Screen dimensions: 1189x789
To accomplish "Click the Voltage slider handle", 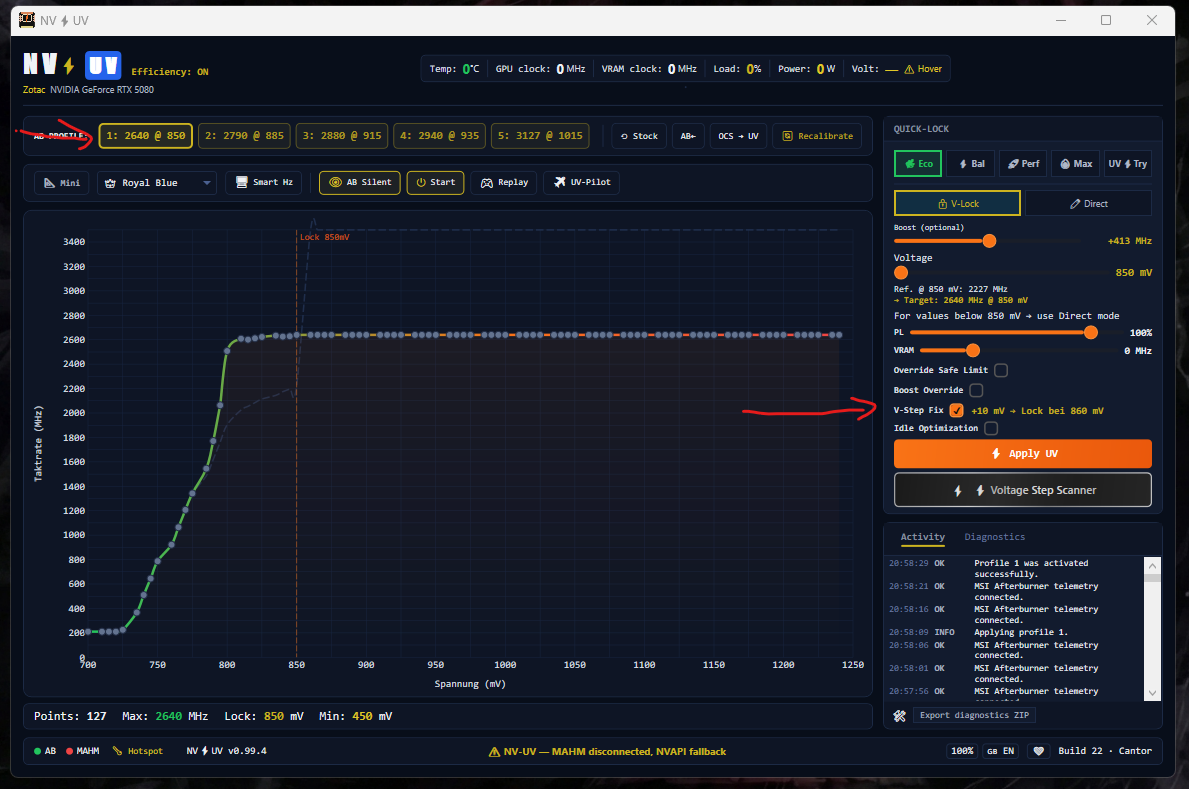I will 901,272.
